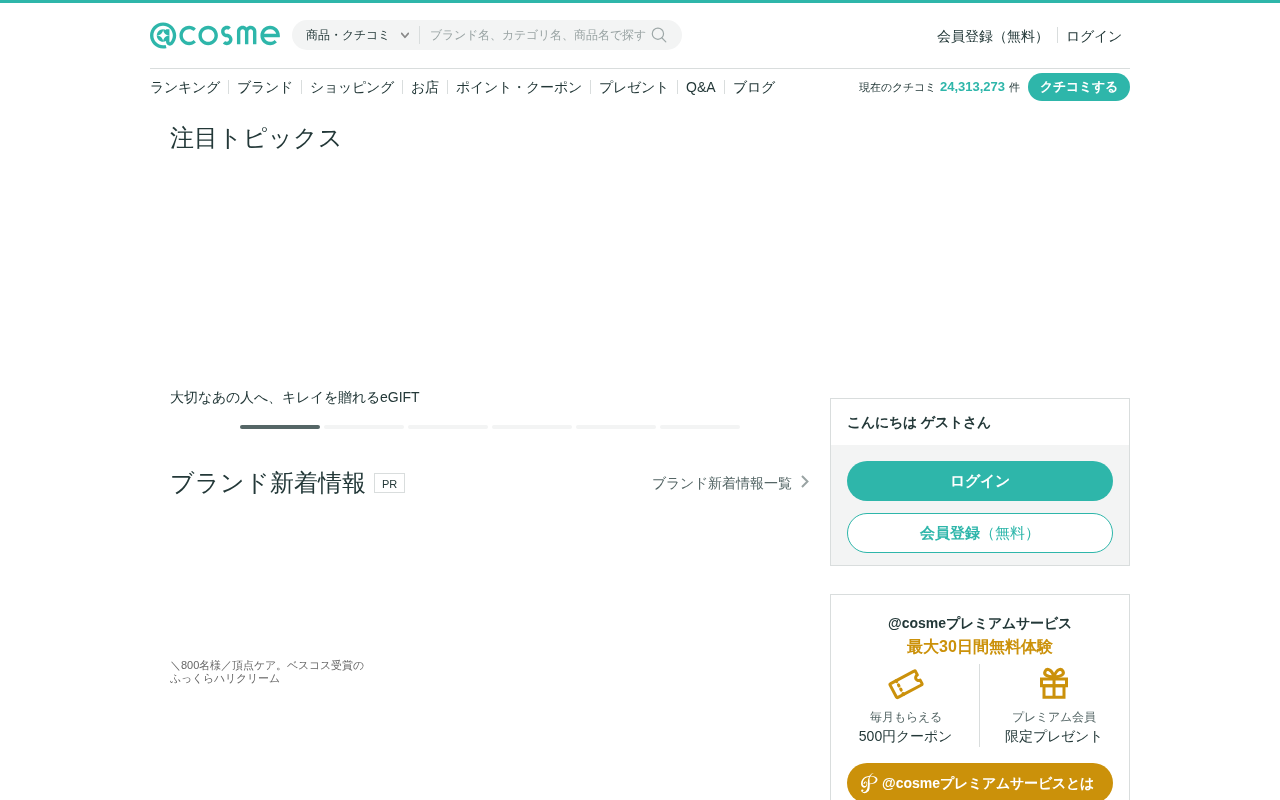Select the first carousel indicator bar

pyautogui.click(x=280, y=427)
